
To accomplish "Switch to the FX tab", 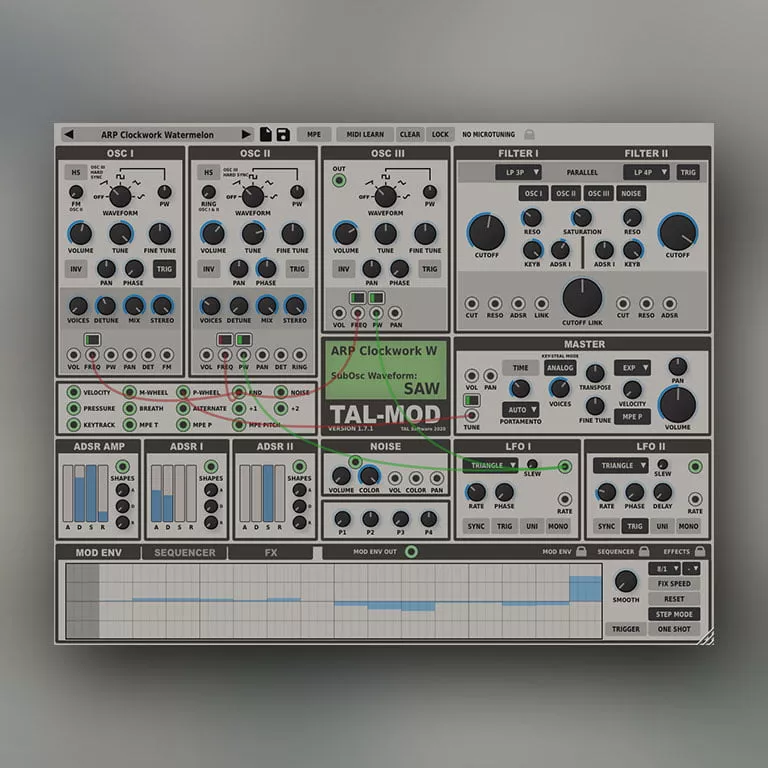I will click(271, 552).
